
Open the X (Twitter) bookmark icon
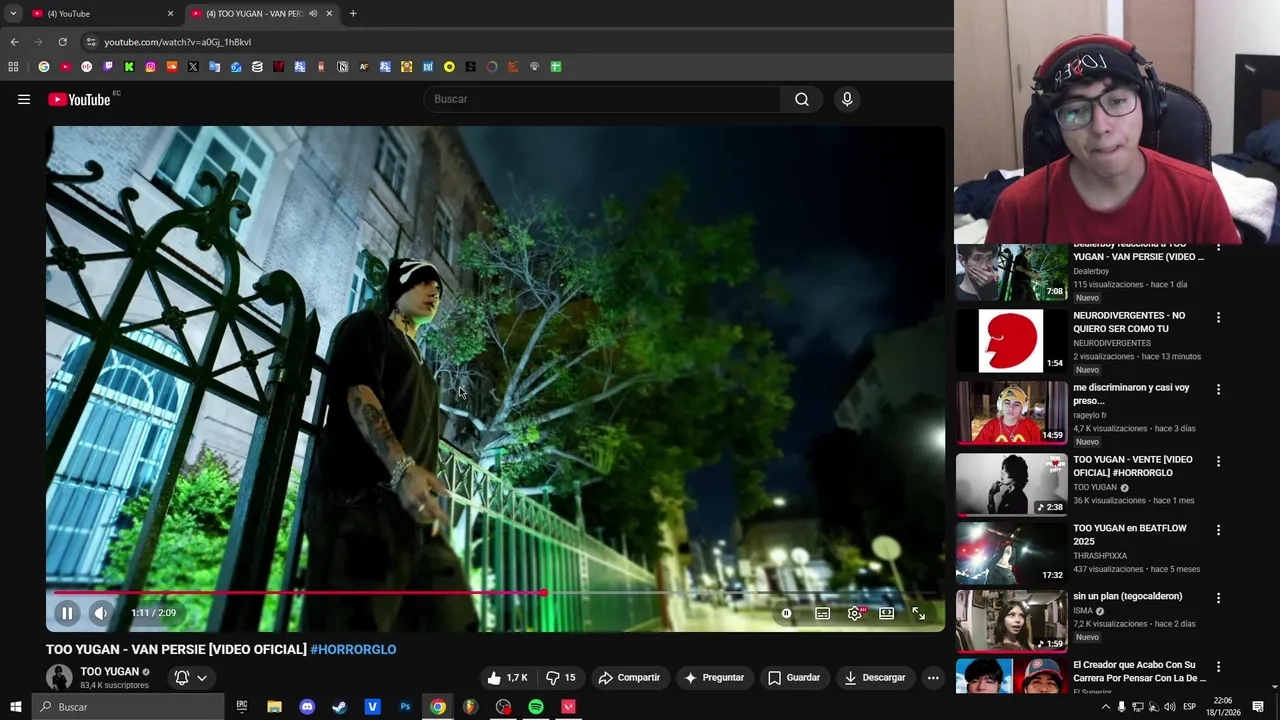[193, 67]
